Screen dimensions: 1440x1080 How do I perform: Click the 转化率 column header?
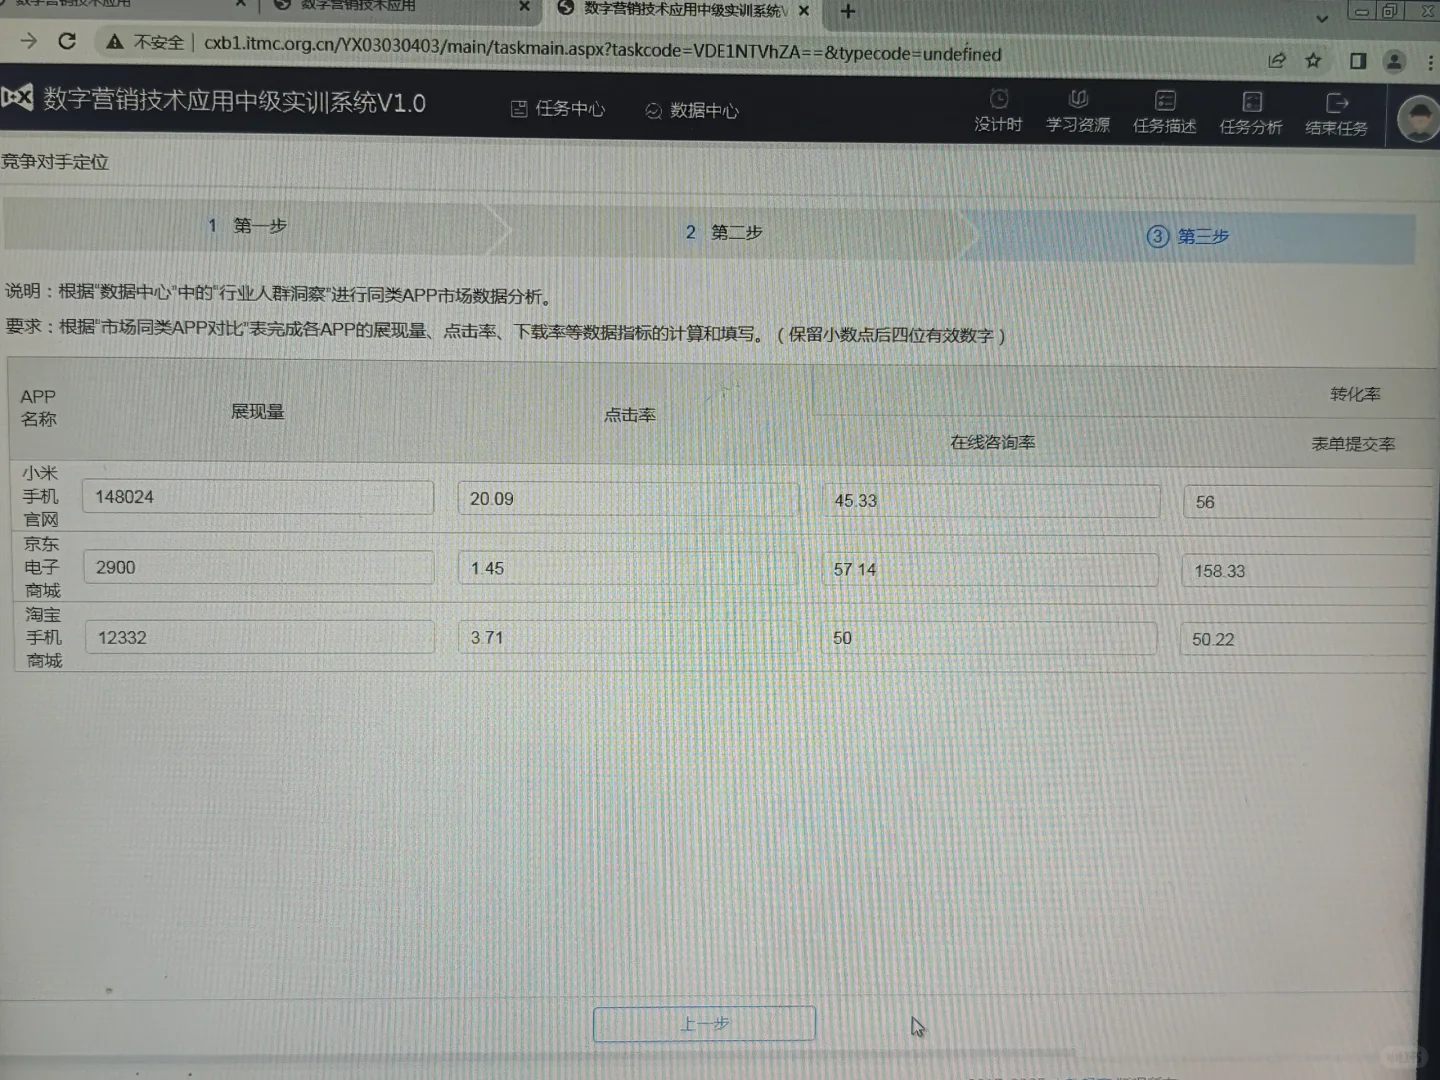click(x=1355, y=394)
